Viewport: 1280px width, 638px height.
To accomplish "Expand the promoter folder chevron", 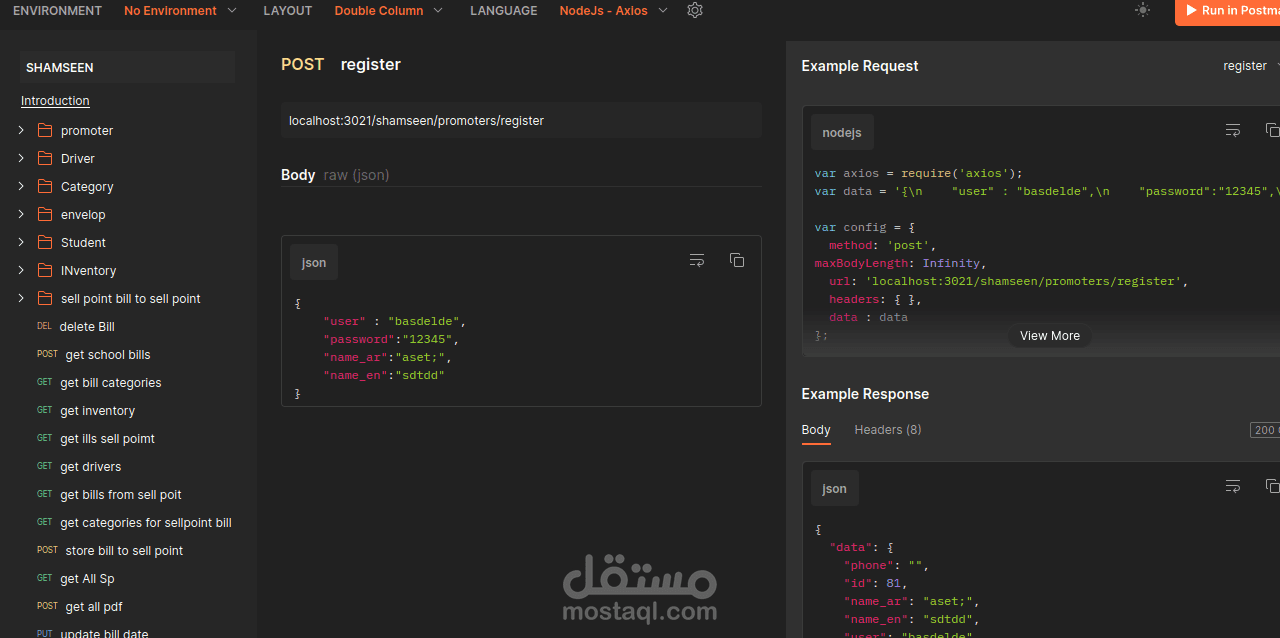I will point(21,130).
